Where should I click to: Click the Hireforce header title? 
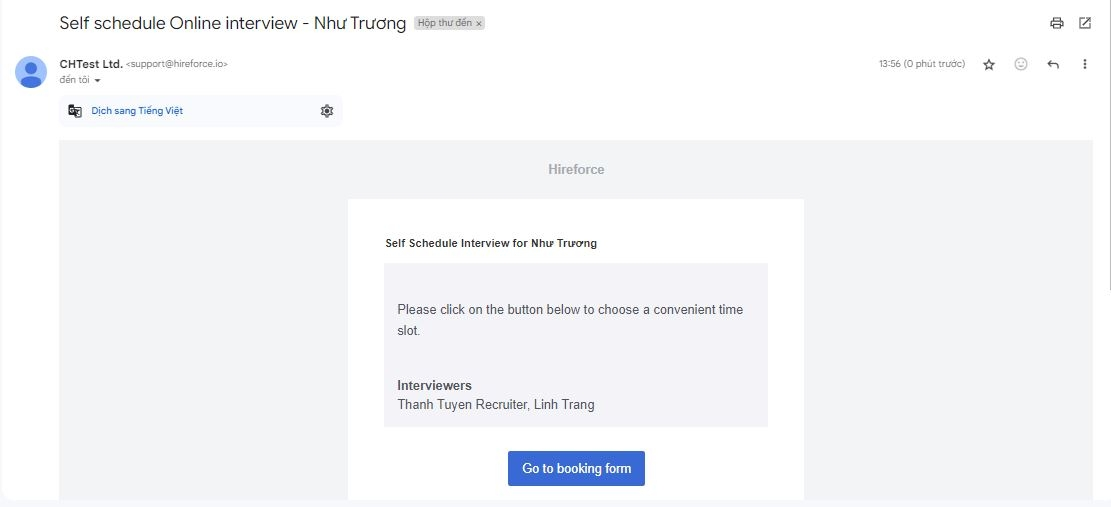[576, 170]
